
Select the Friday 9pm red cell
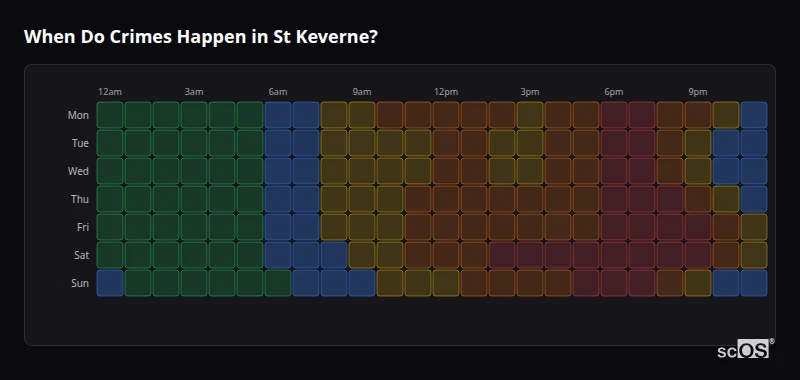point(698,227)
